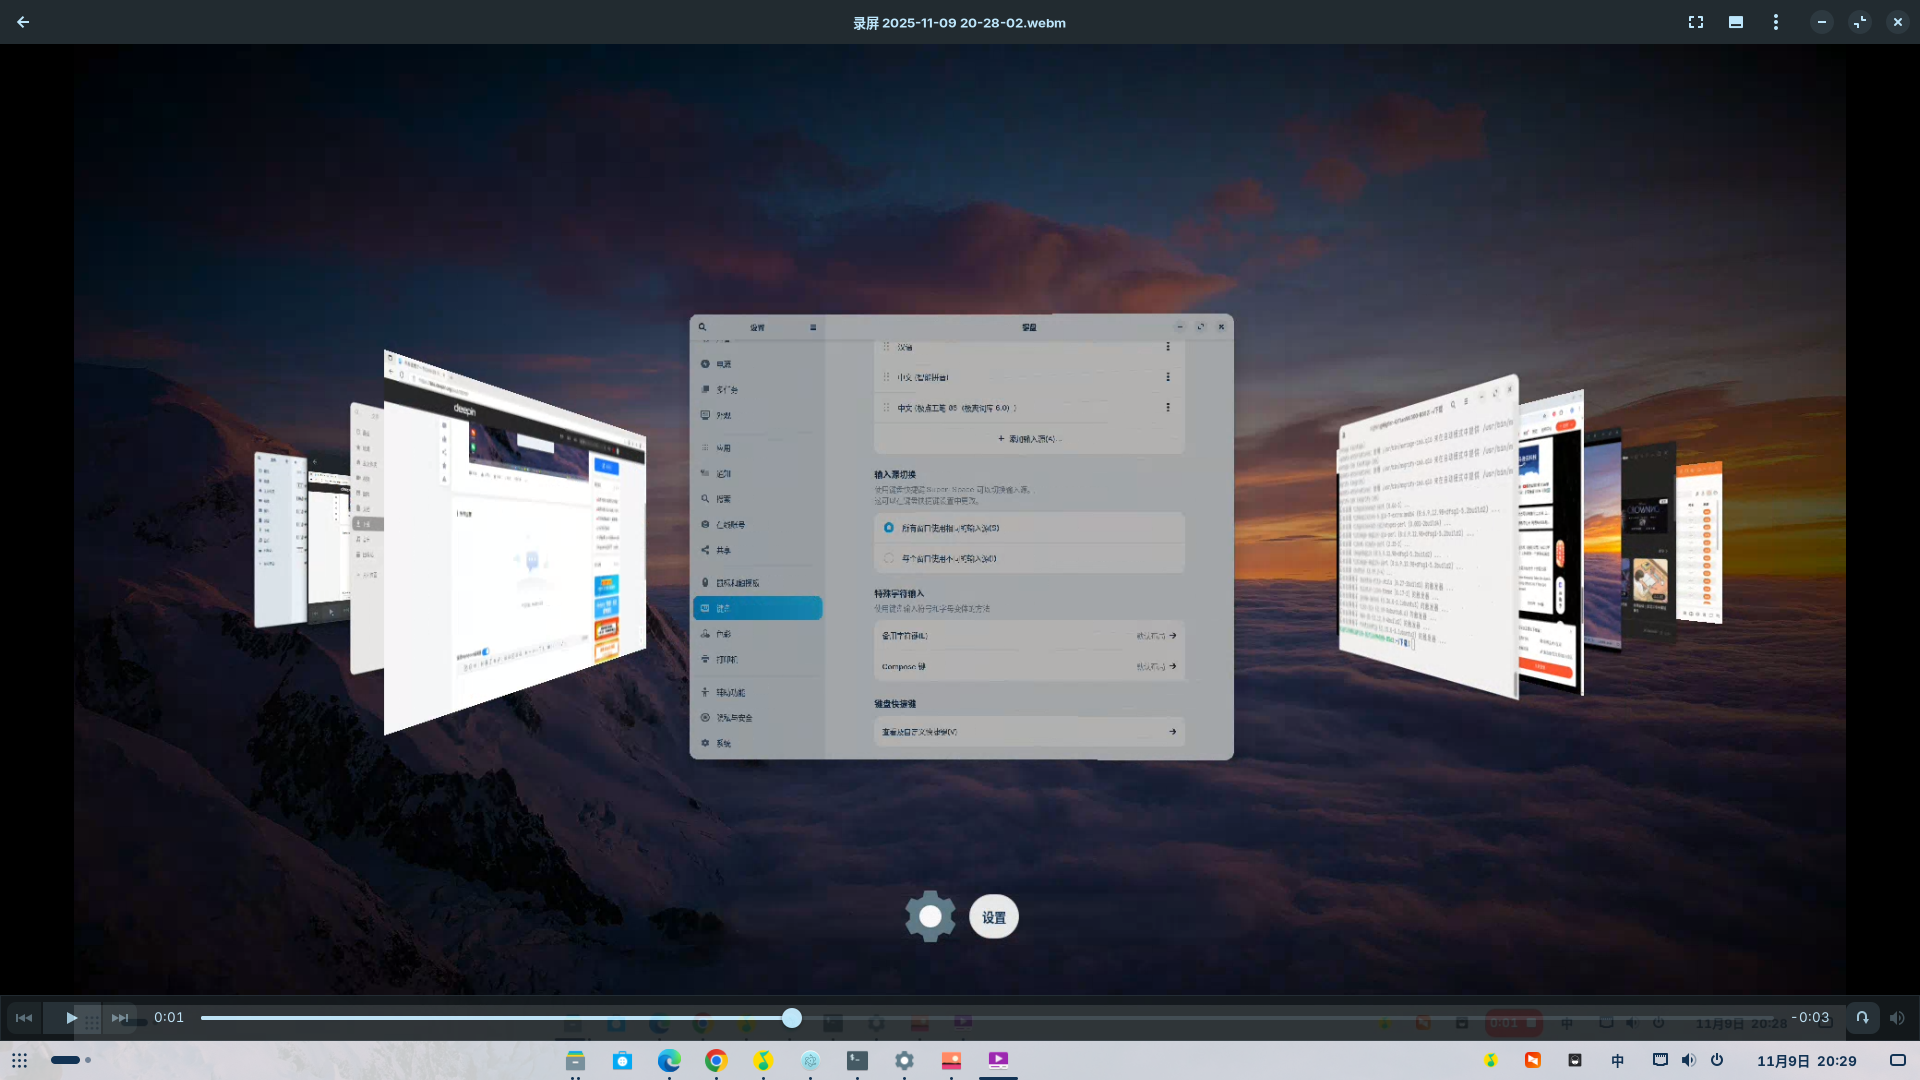
Task: Play the paused video
Action: (x=72, y=1018)
